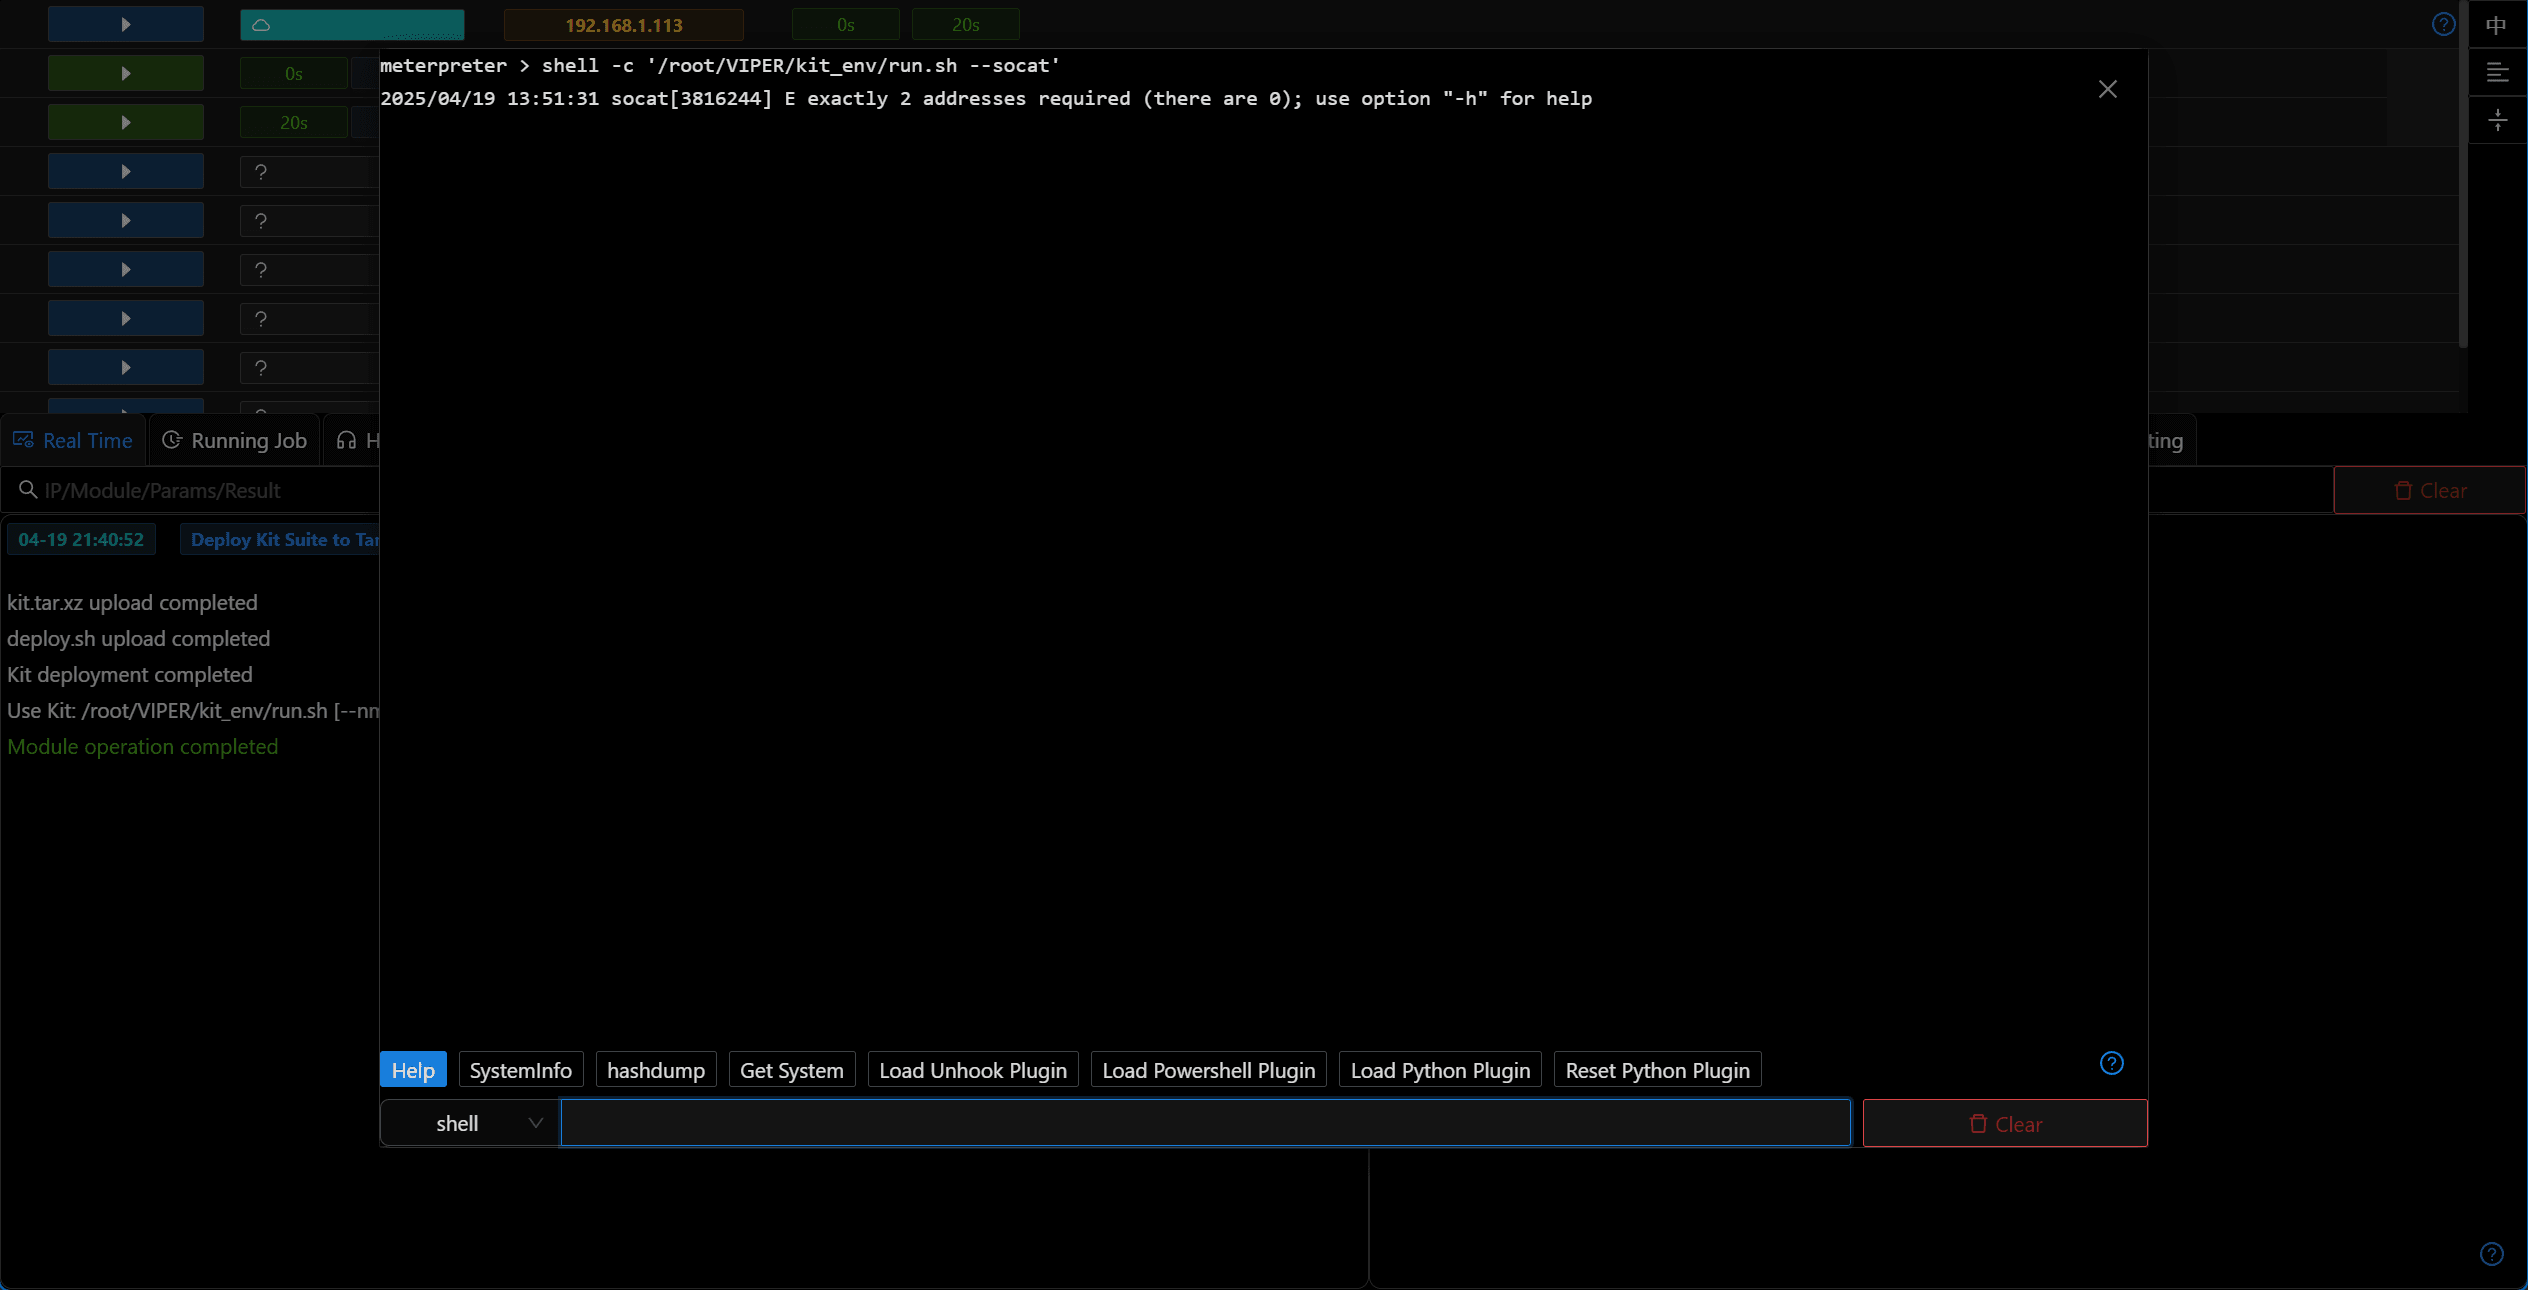
Task: Switch to the Running Job tab
Action: point(235,440)
